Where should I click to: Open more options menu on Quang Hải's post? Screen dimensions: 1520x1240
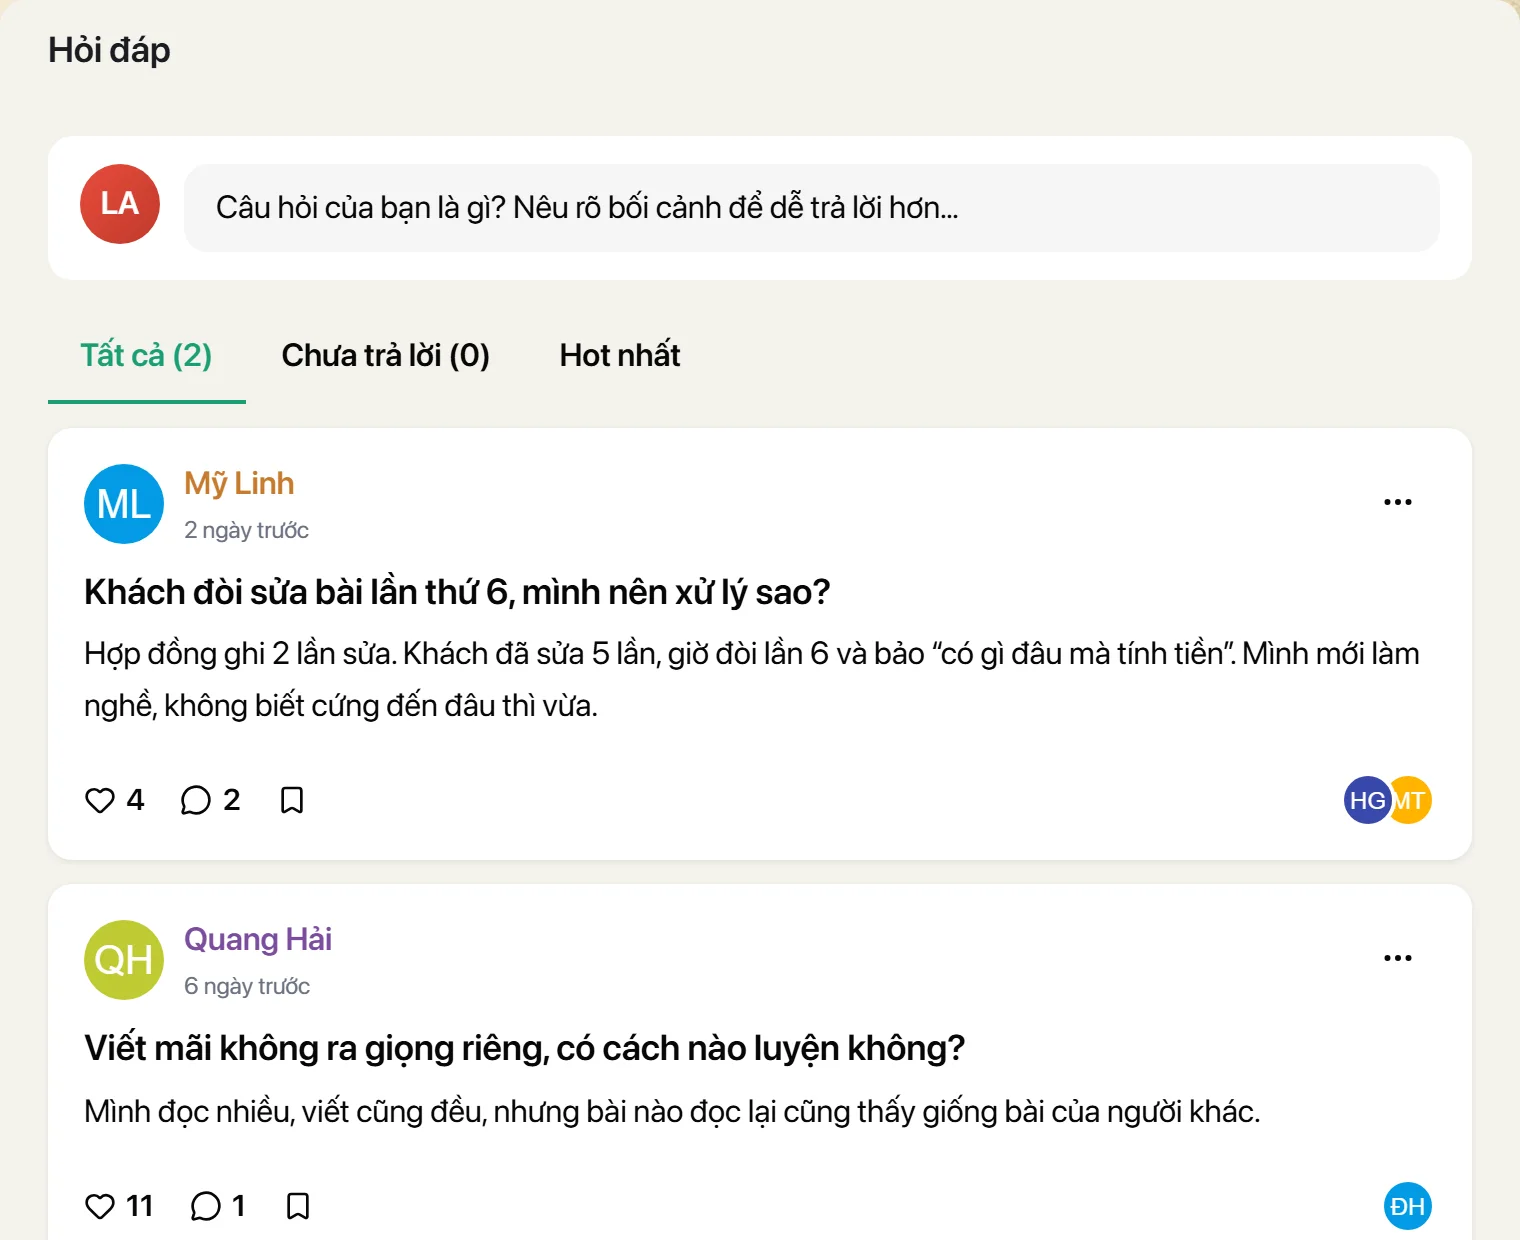[1398, 958]
